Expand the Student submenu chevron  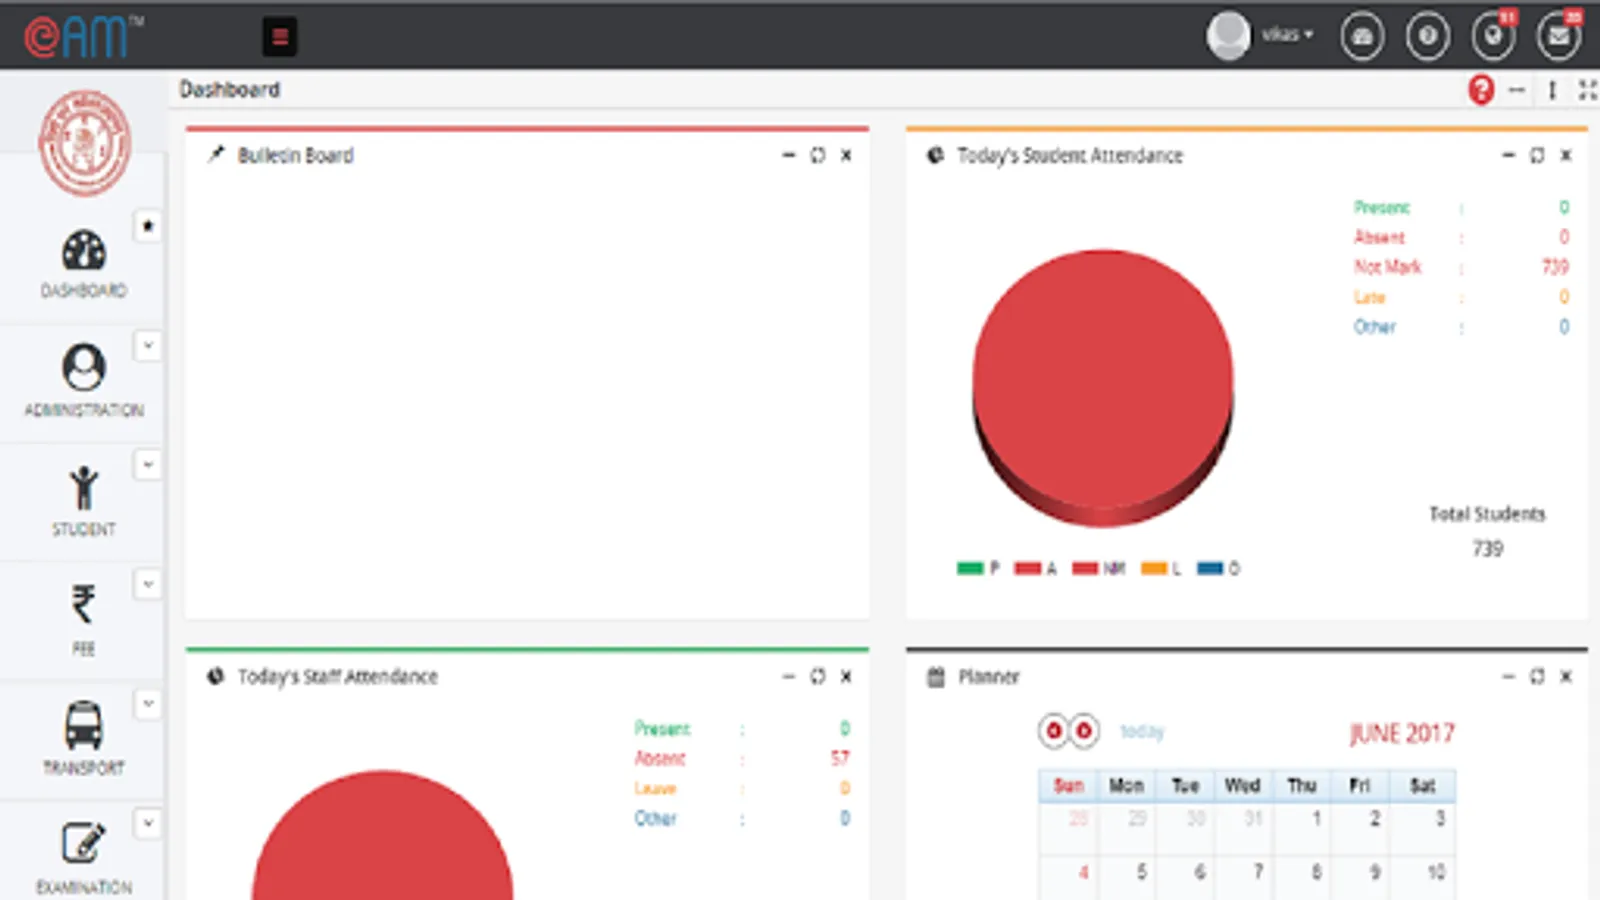pos(148,465)
